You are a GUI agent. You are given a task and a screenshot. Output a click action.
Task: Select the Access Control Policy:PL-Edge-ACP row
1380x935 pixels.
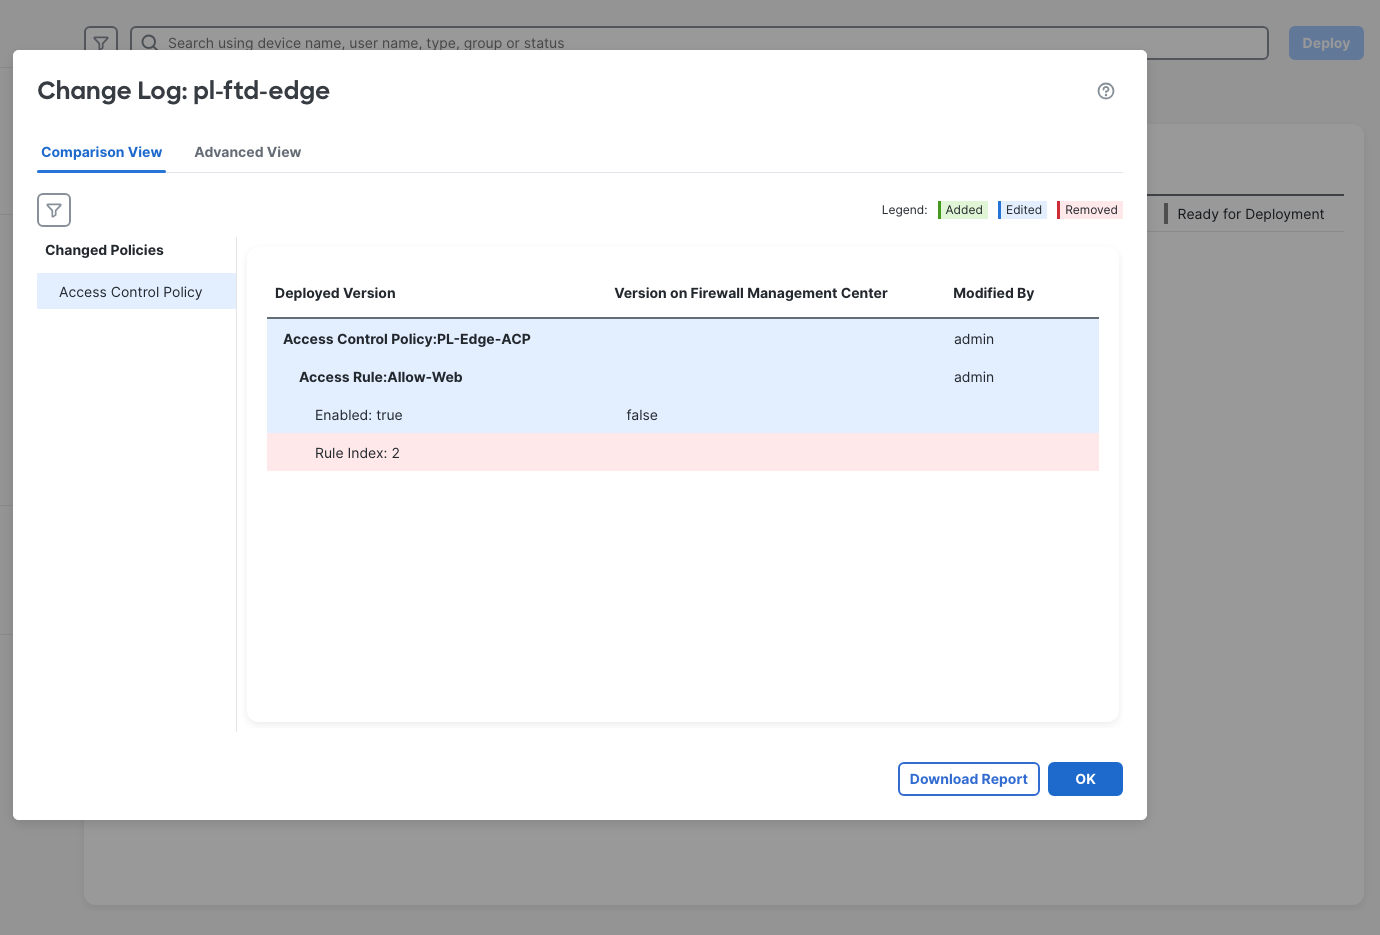coord(683,339)
